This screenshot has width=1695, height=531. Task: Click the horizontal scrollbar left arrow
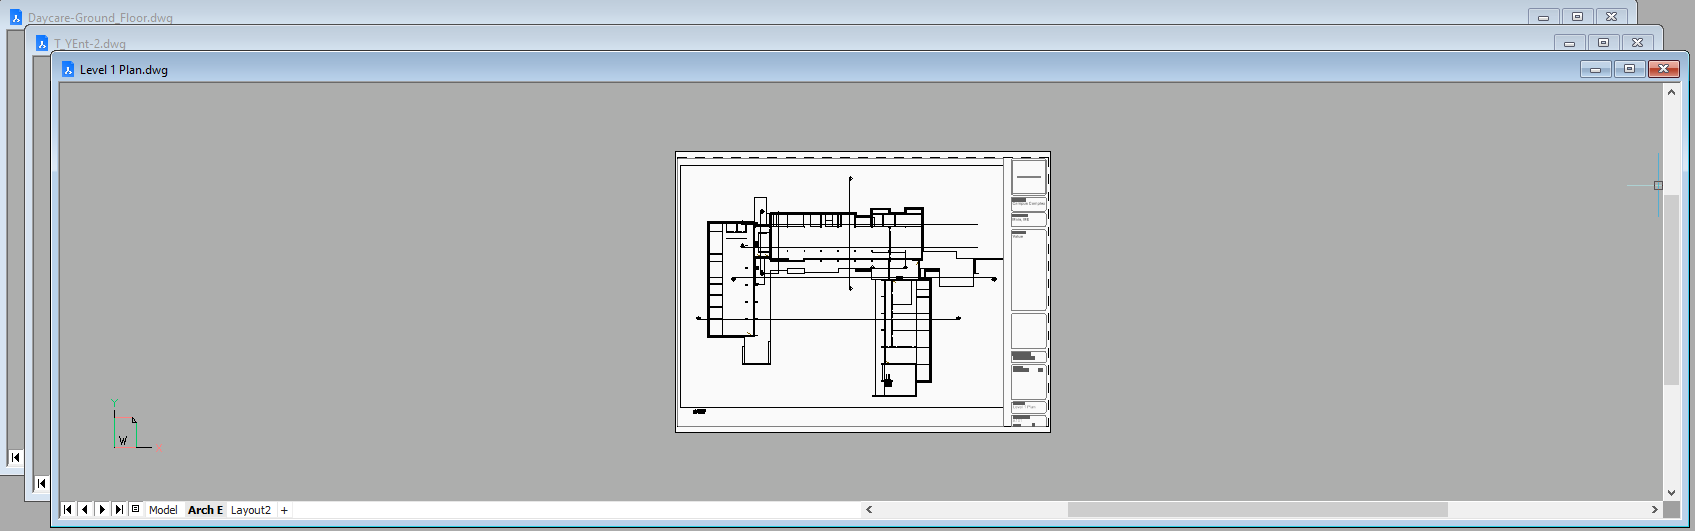[x=869, y=510]
